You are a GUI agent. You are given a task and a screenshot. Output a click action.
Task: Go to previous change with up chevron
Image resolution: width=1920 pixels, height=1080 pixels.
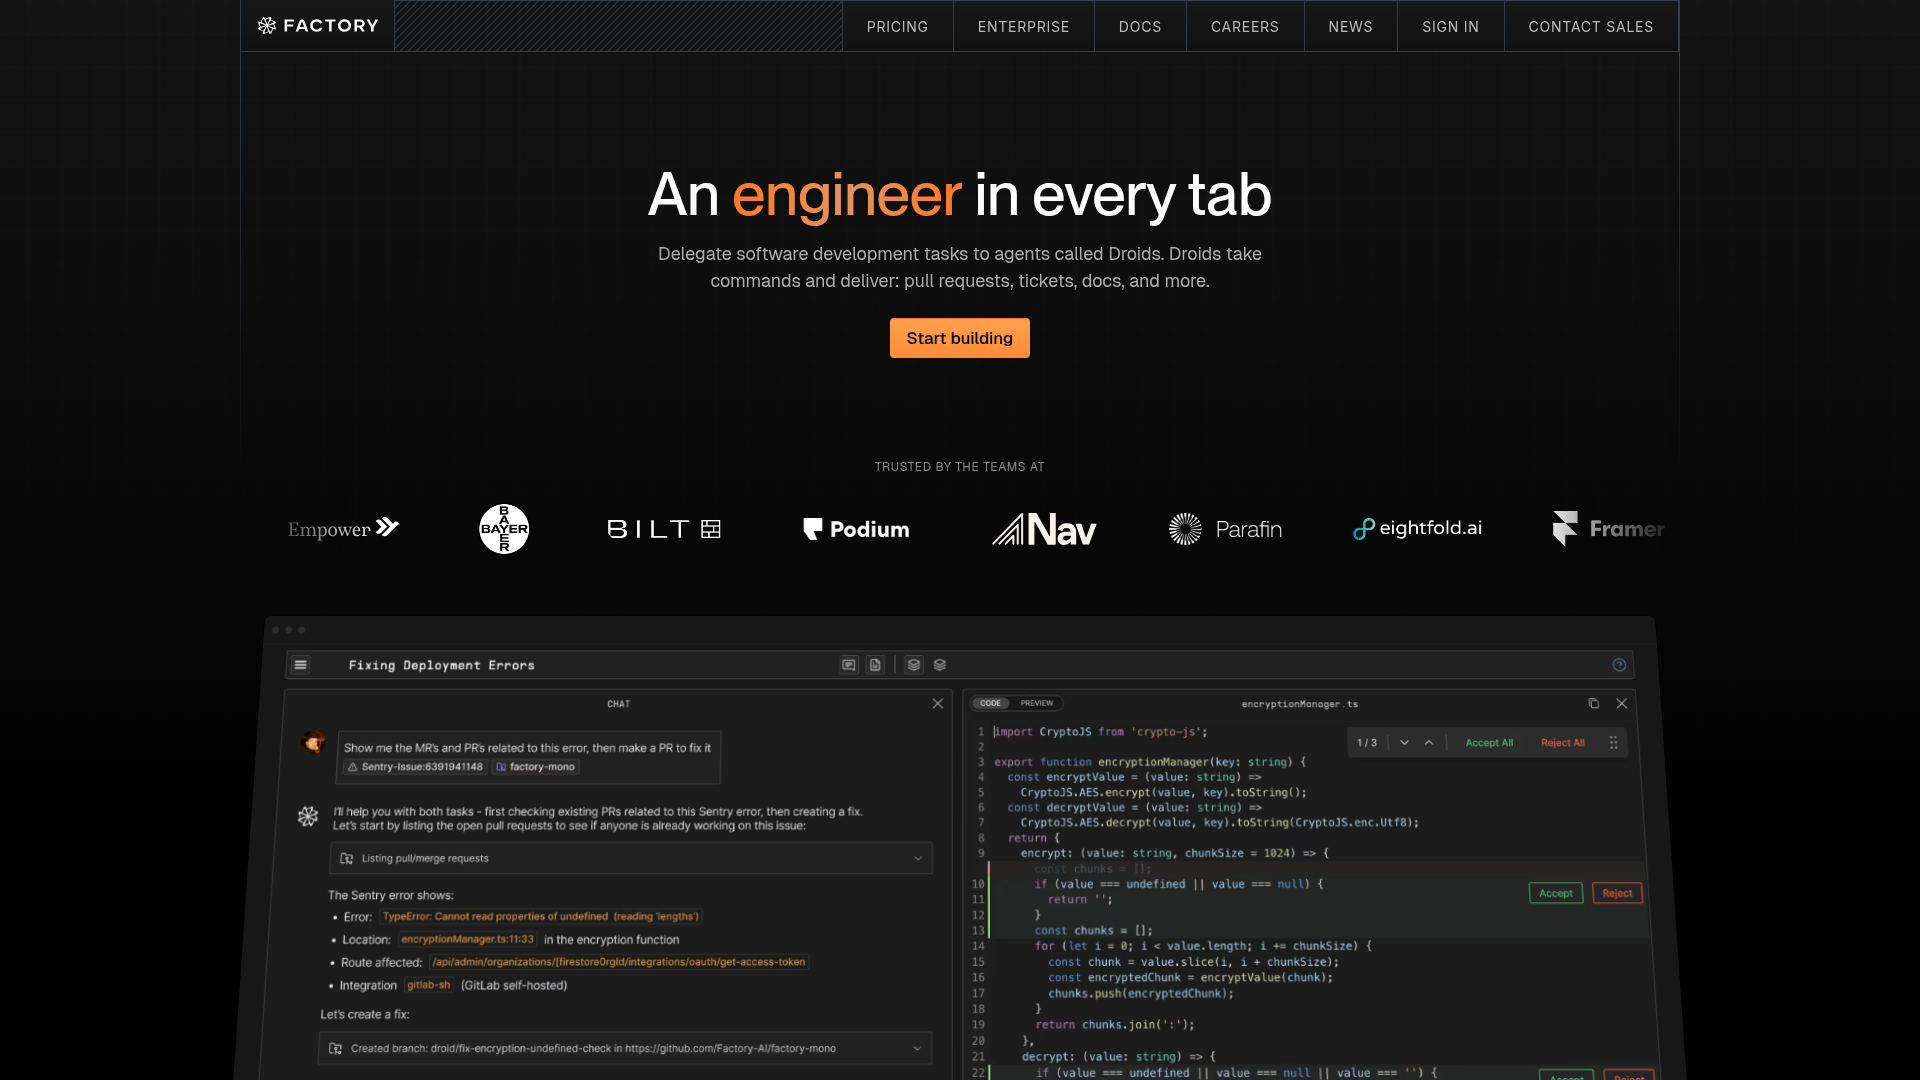[1429, 743]
